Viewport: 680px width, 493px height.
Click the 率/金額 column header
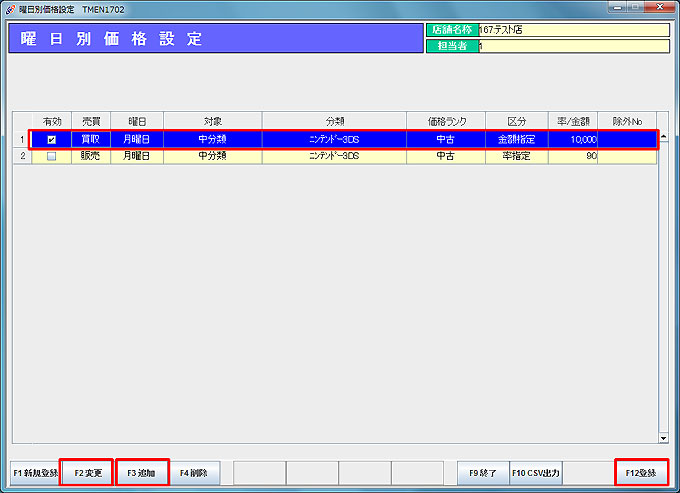pyautogui.click(x=572, y=121)
